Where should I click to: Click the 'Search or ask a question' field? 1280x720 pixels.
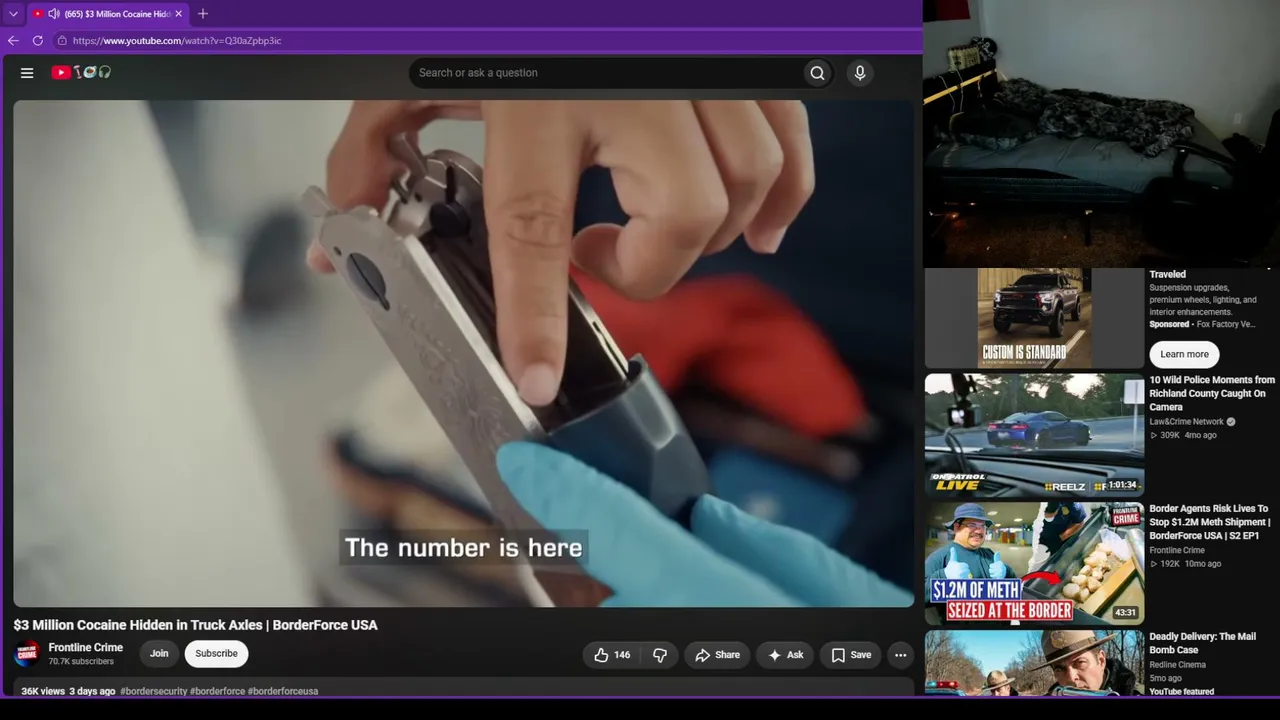[x=605, y=73]
